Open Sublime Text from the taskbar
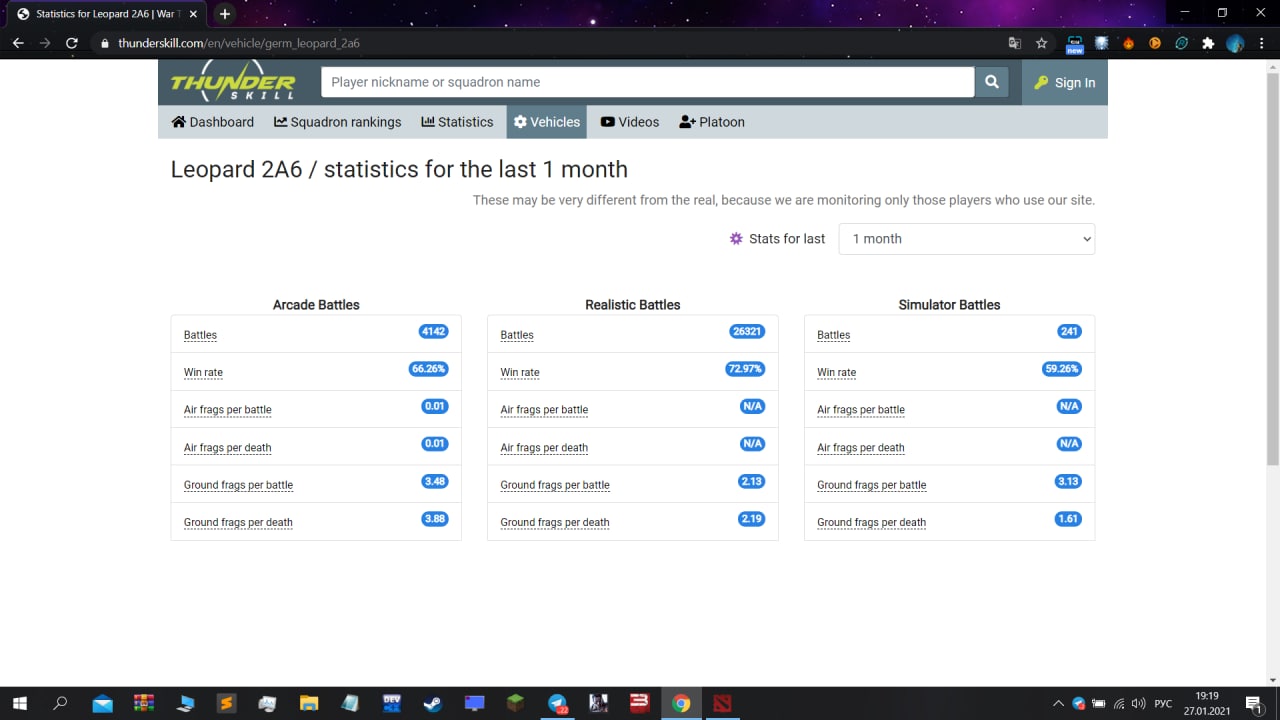The image size is (1280, 720). 227,703
